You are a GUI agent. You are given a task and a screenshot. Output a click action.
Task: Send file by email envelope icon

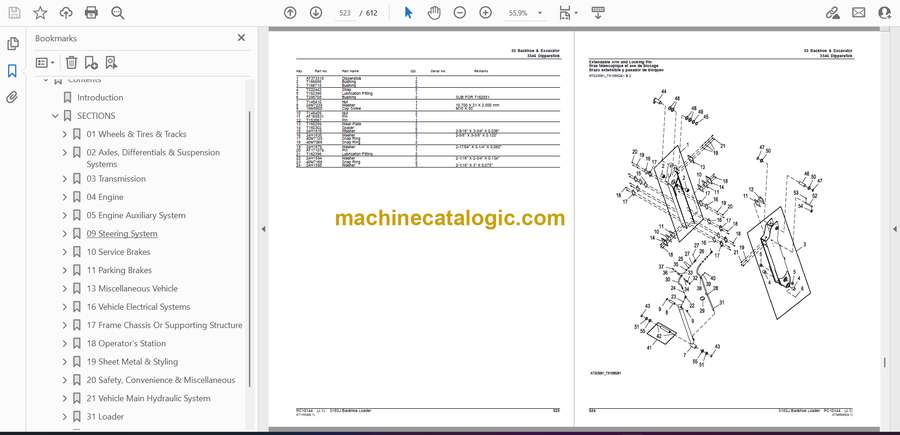(859, 13)
